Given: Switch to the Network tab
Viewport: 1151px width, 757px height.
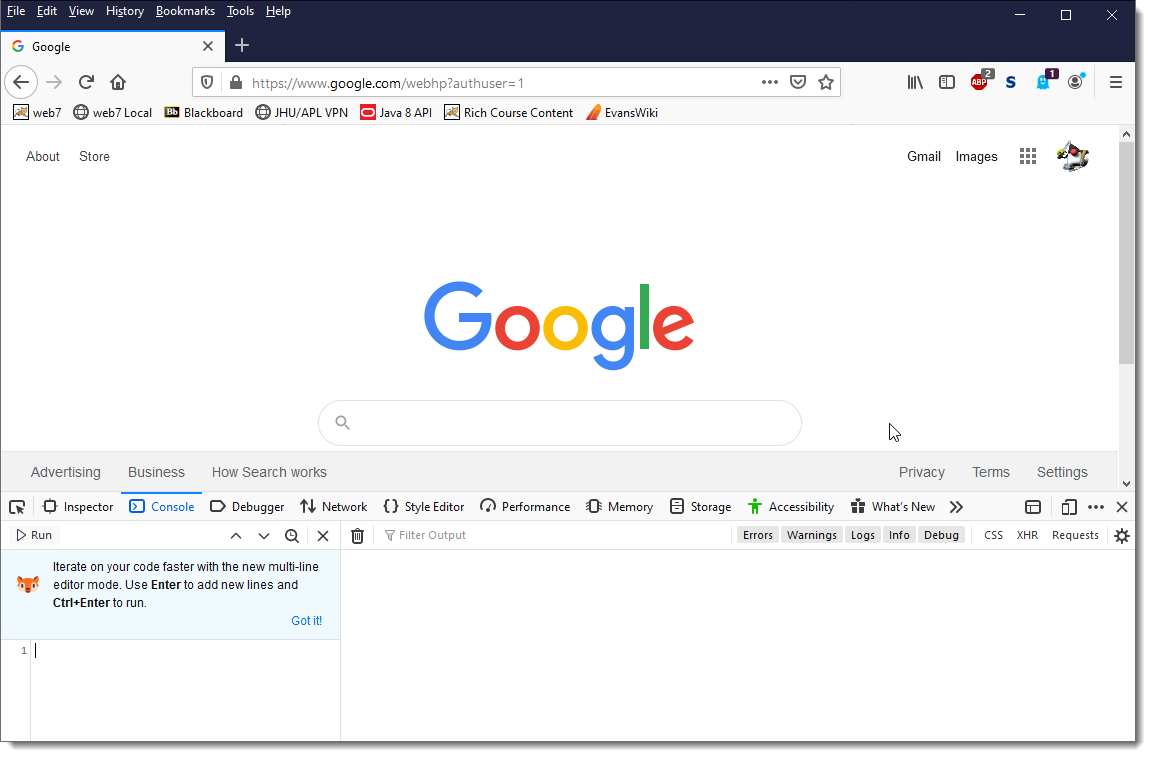Looking at the screenshot, I should click(333, 507).
